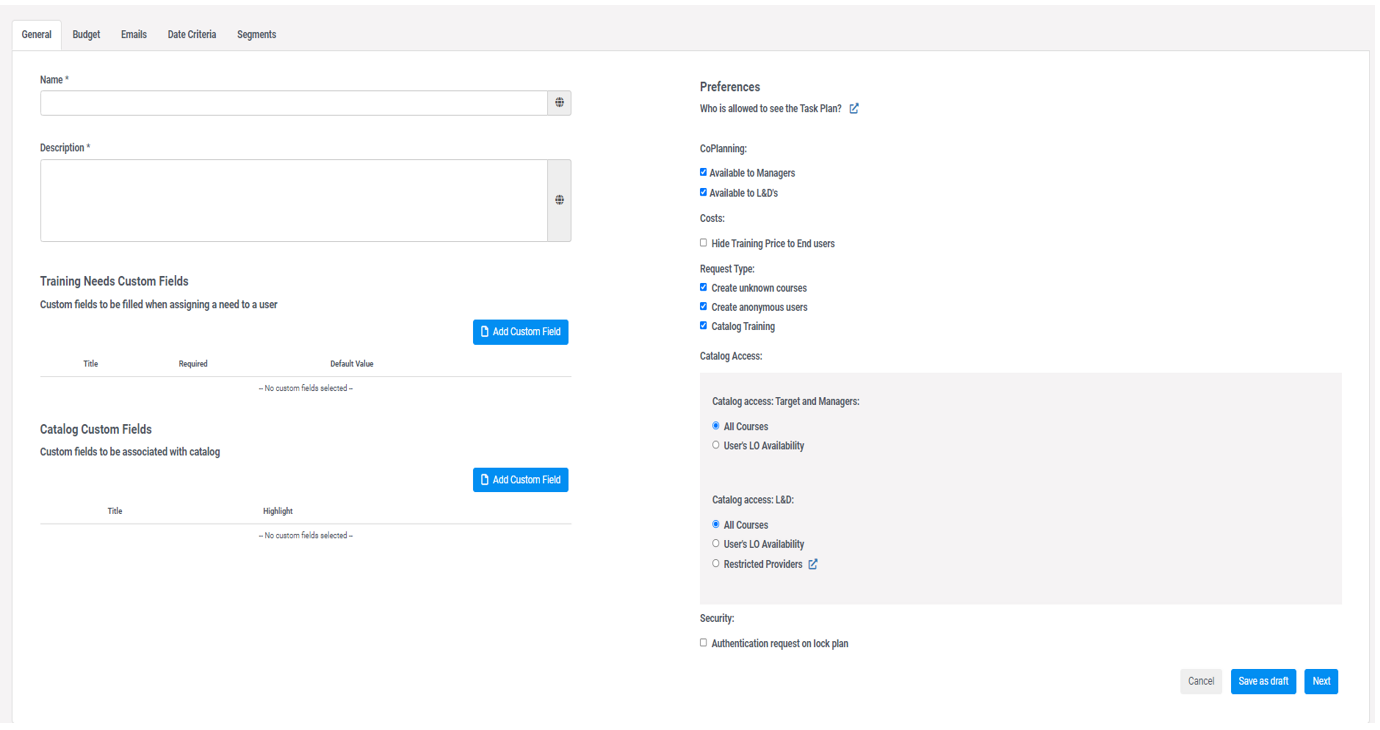
Task: Click the globe icon beside Name field
Action: 559,103
